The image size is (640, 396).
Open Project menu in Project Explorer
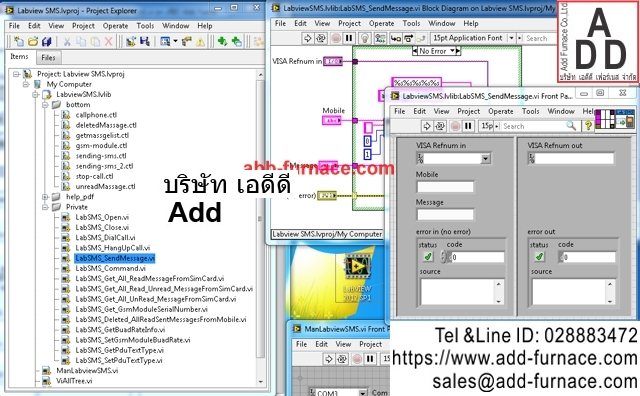coord(83,26)
